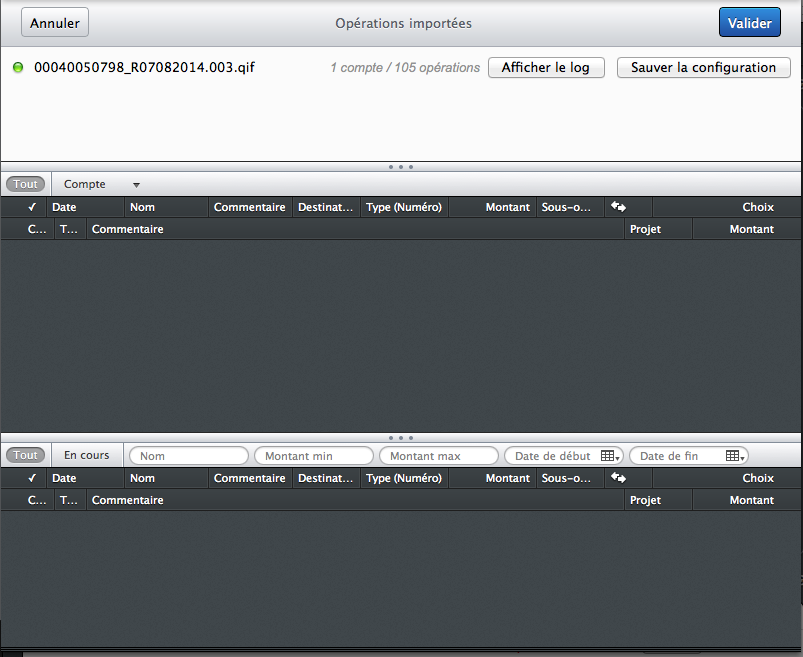Focus the Date de début field

(564, 456)
